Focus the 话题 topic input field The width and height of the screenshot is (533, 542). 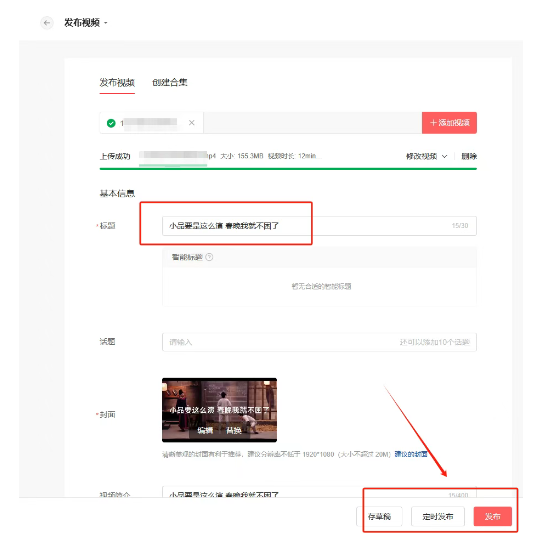319,342
